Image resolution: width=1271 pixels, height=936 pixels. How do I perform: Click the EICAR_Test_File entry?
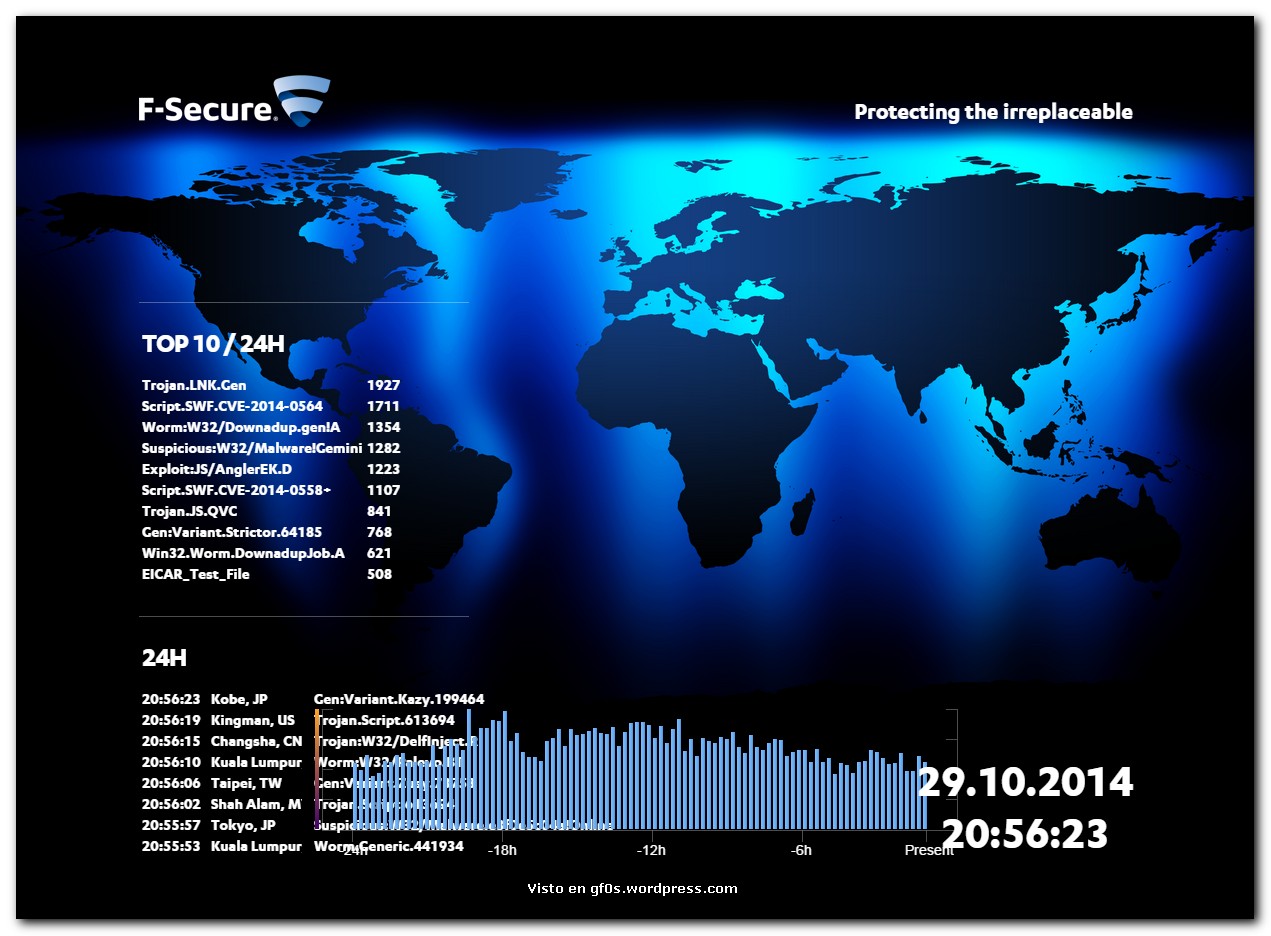(x=196, y=574)
